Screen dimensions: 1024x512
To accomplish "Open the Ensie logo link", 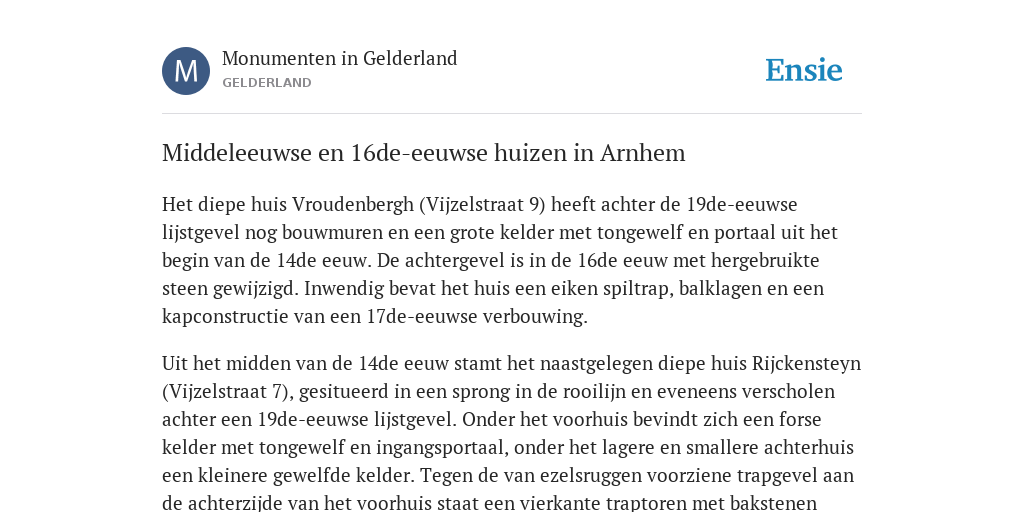I will (x=803, y=70).
